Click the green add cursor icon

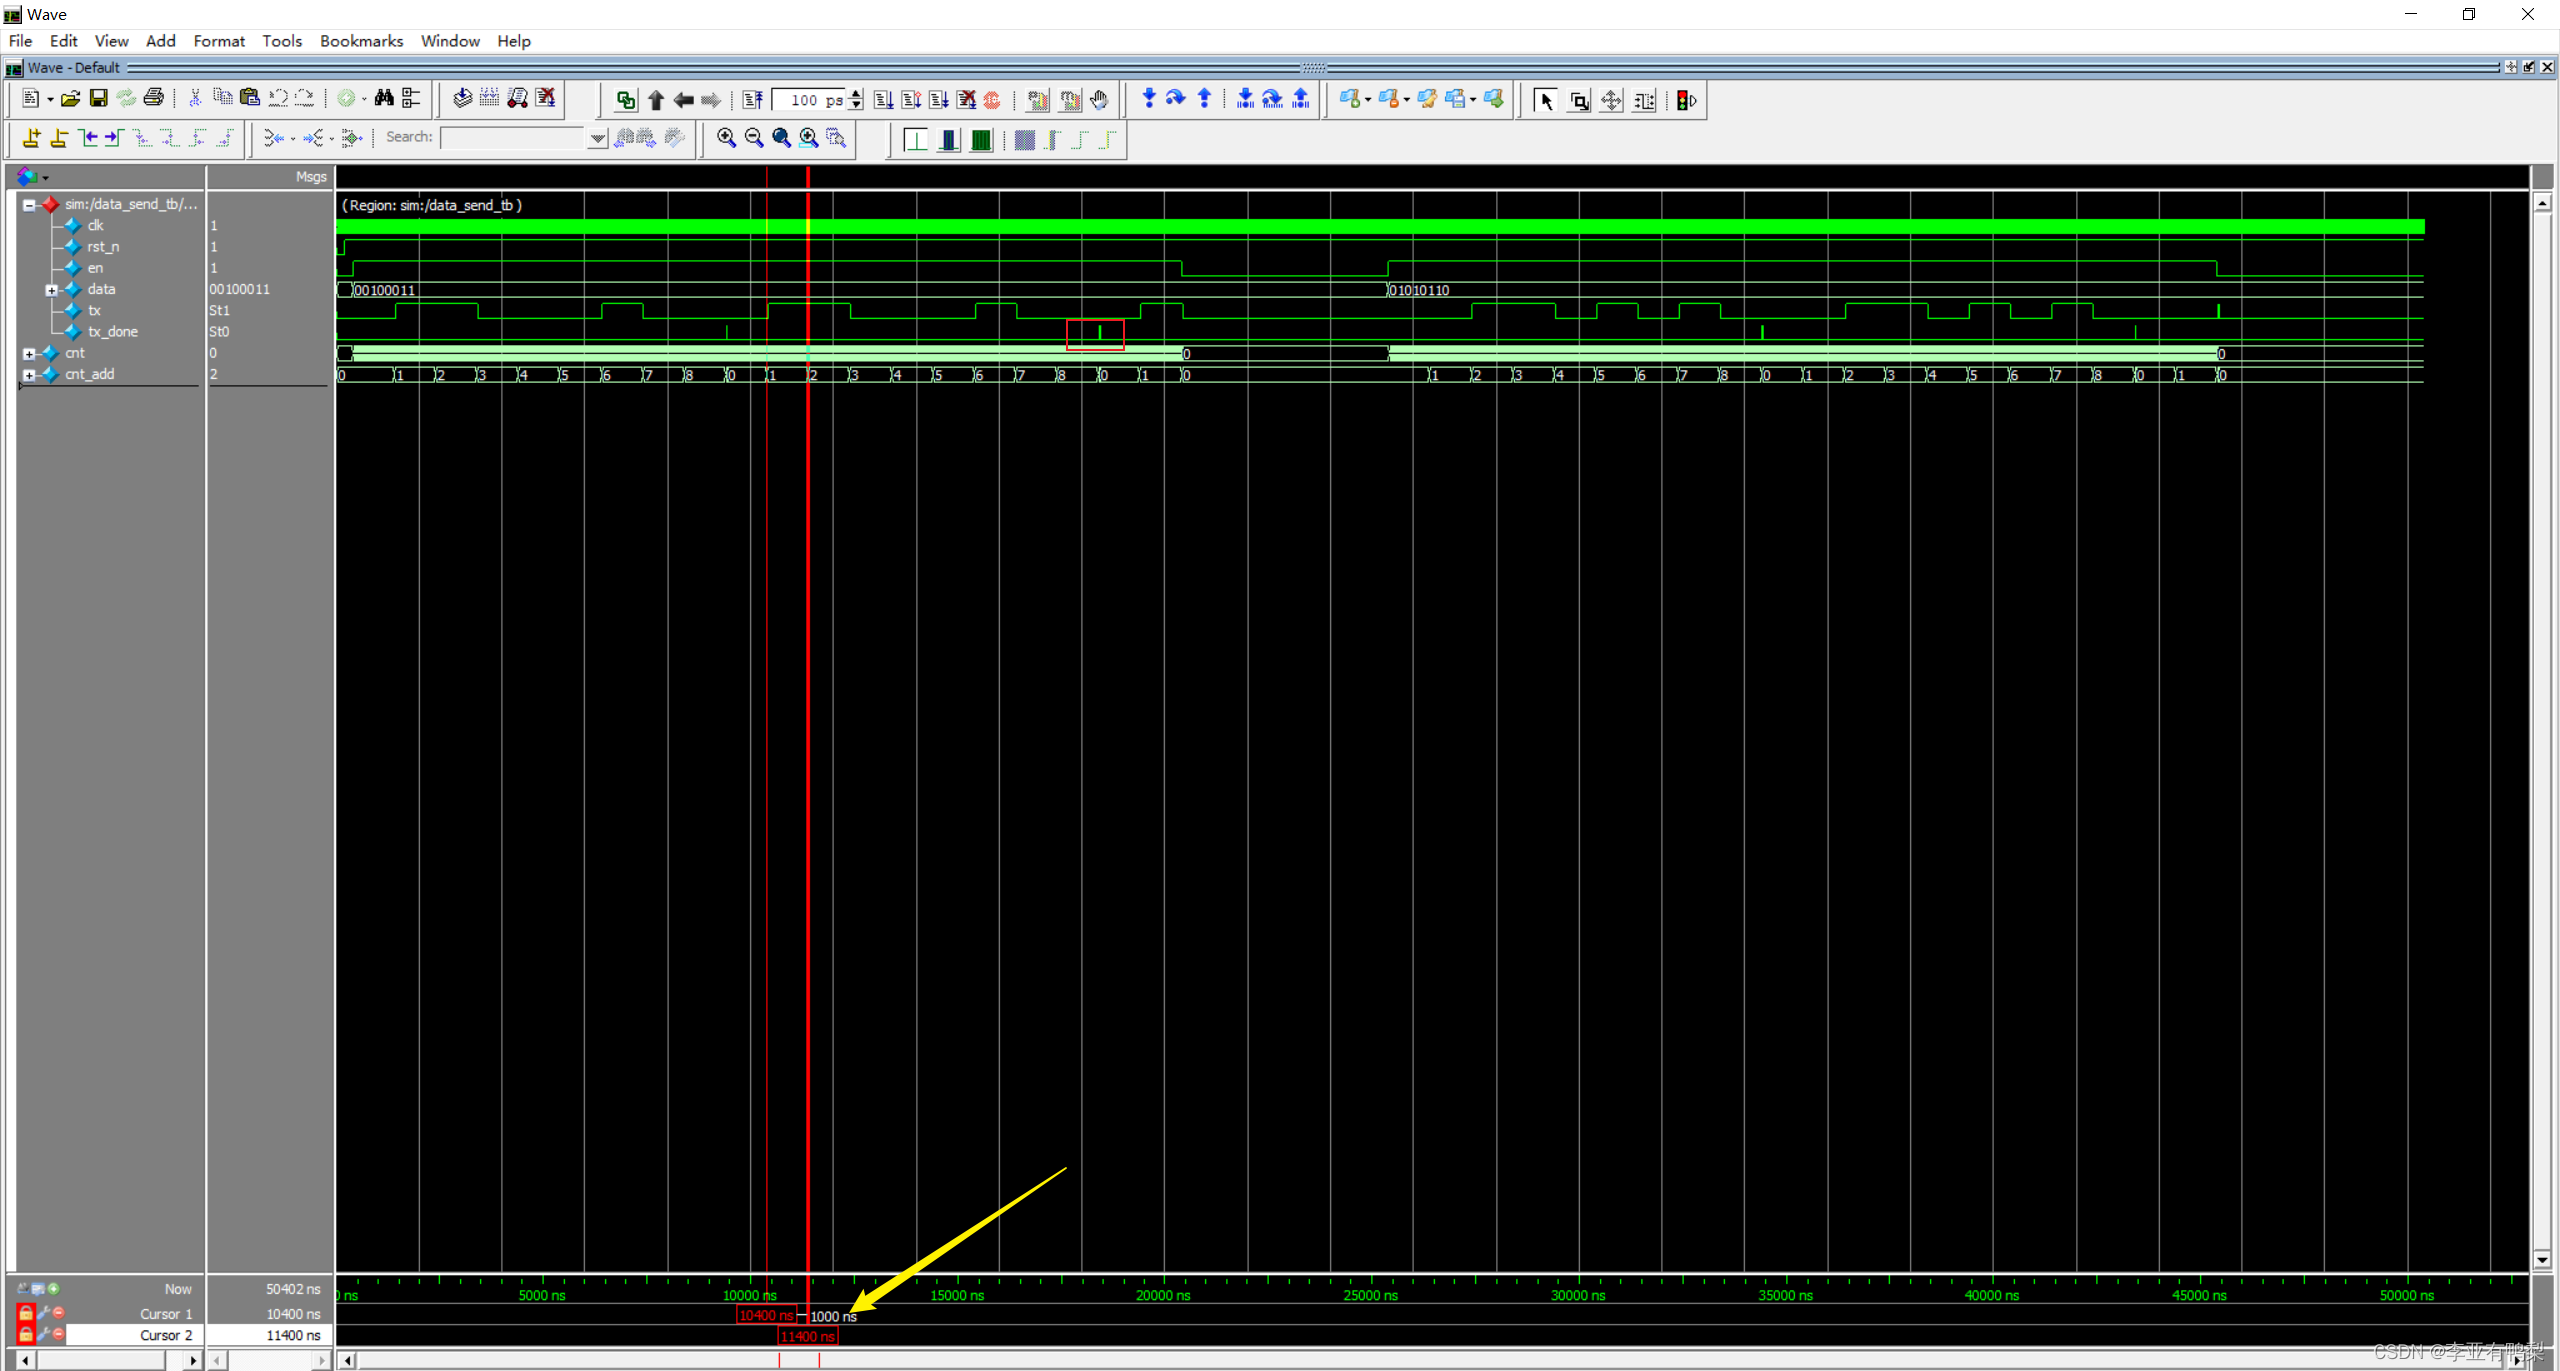54,1289
